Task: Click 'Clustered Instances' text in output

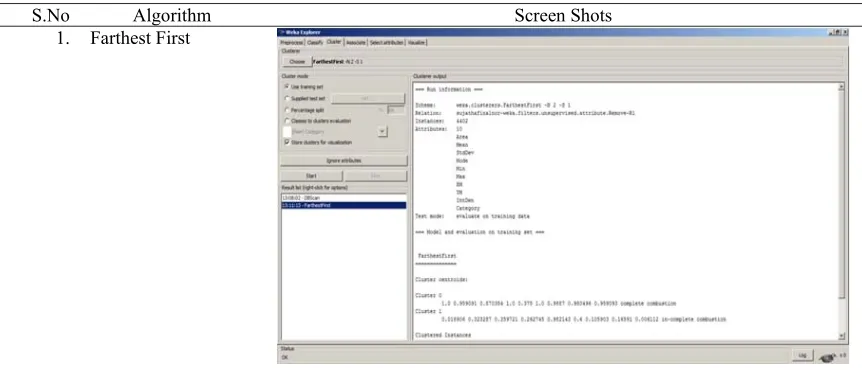Action: 443,335
